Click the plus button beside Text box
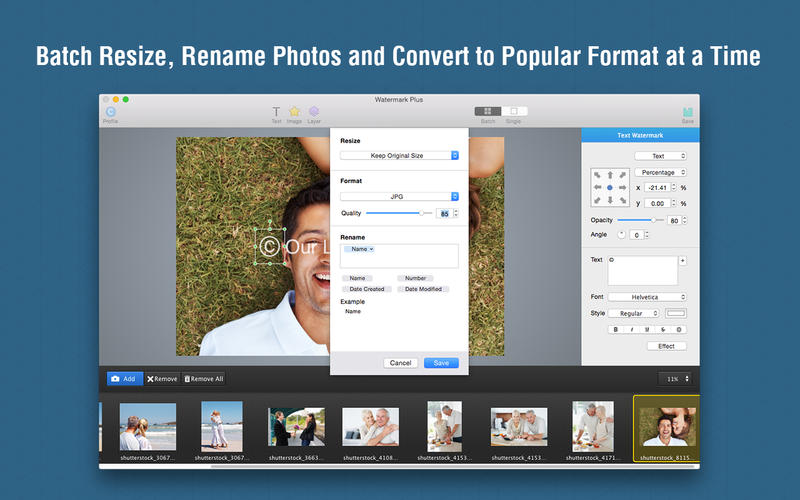 [683, 260]
